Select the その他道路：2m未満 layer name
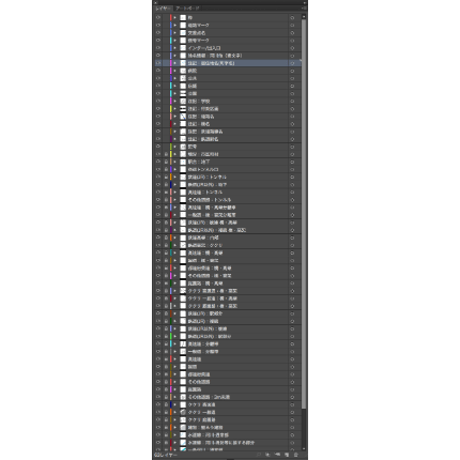 [209, 397]
